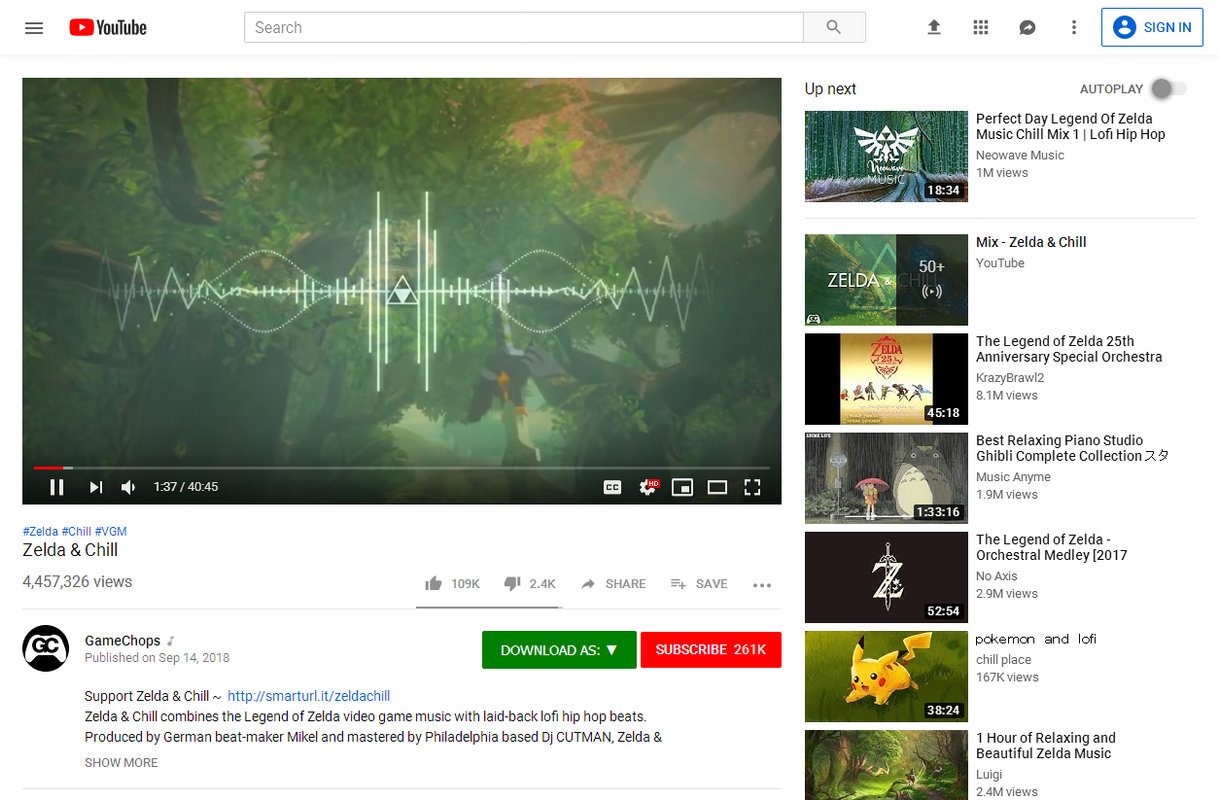1220x800 pixels.
Task: Click the '4,457,326 views' count
Action: point(77,582)
